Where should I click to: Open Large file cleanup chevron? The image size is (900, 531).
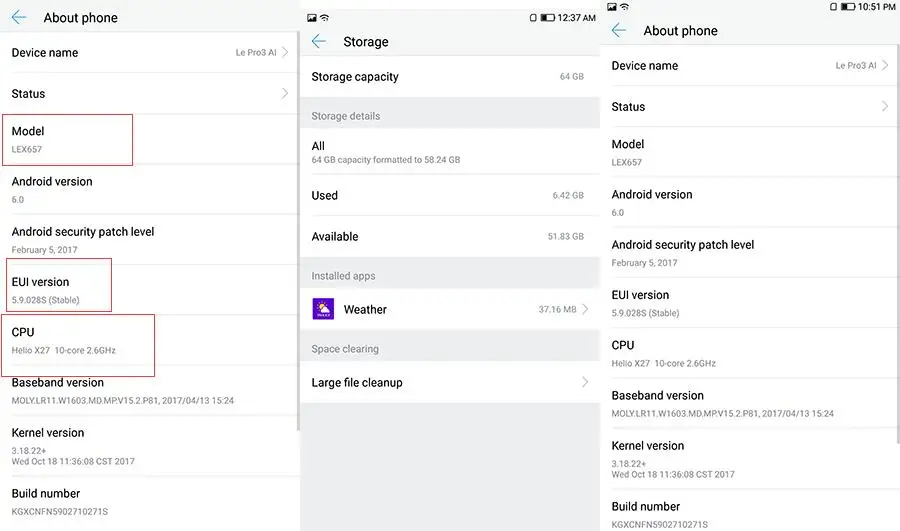[585, 382]
